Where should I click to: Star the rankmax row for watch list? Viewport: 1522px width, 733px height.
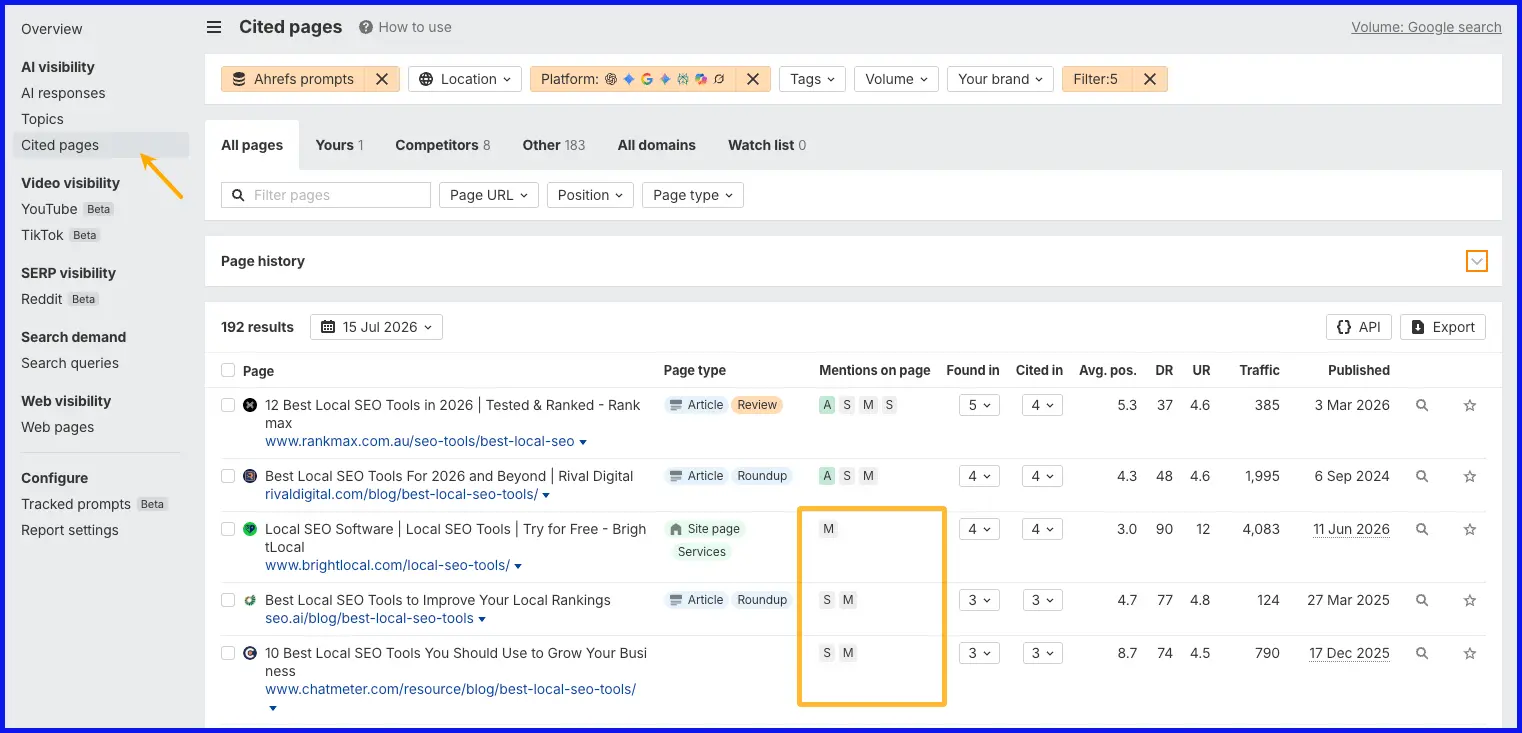1470,405
